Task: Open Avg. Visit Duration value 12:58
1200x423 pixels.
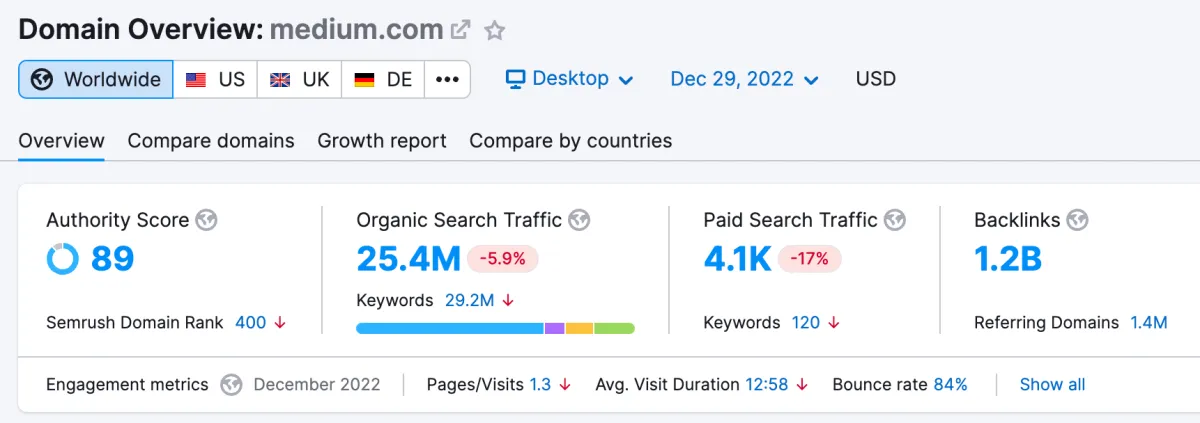Action: point(766,384)
